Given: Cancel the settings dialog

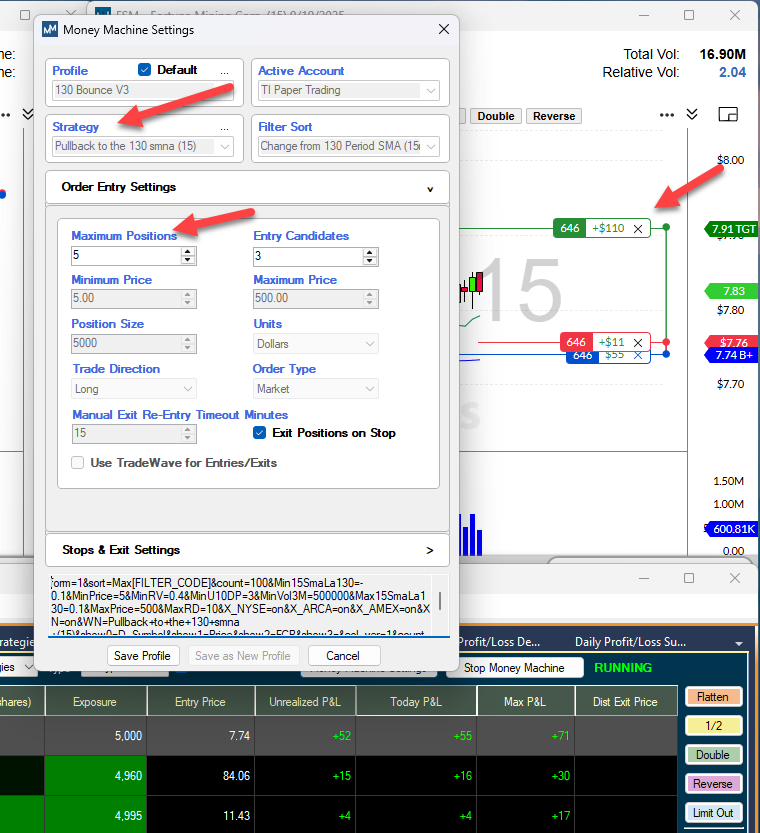Looking at the screenshot, I should coord(343,656).
